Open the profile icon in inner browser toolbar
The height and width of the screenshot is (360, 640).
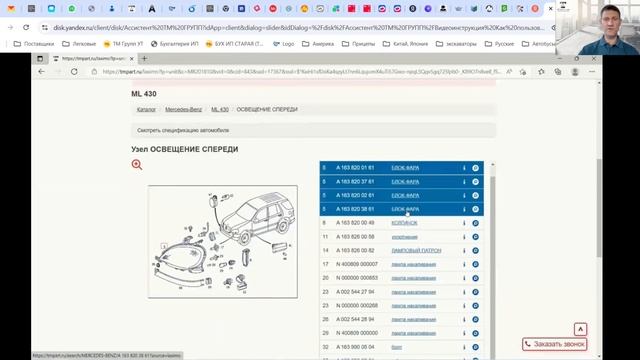575,71
